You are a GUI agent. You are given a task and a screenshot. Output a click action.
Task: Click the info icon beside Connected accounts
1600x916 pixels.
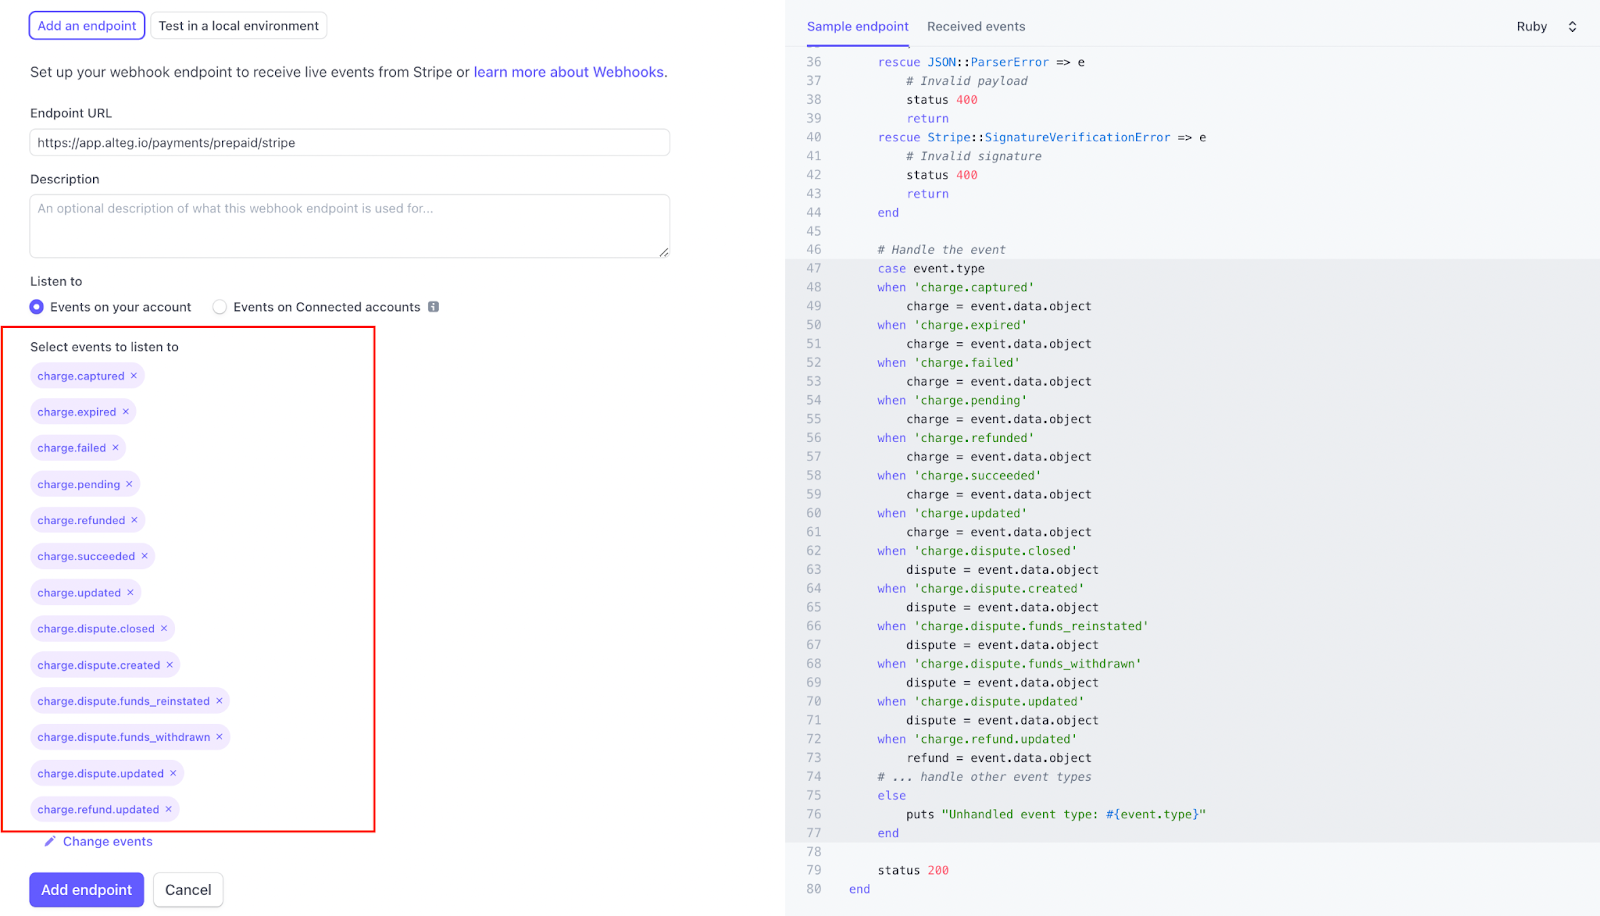[433, 307]
